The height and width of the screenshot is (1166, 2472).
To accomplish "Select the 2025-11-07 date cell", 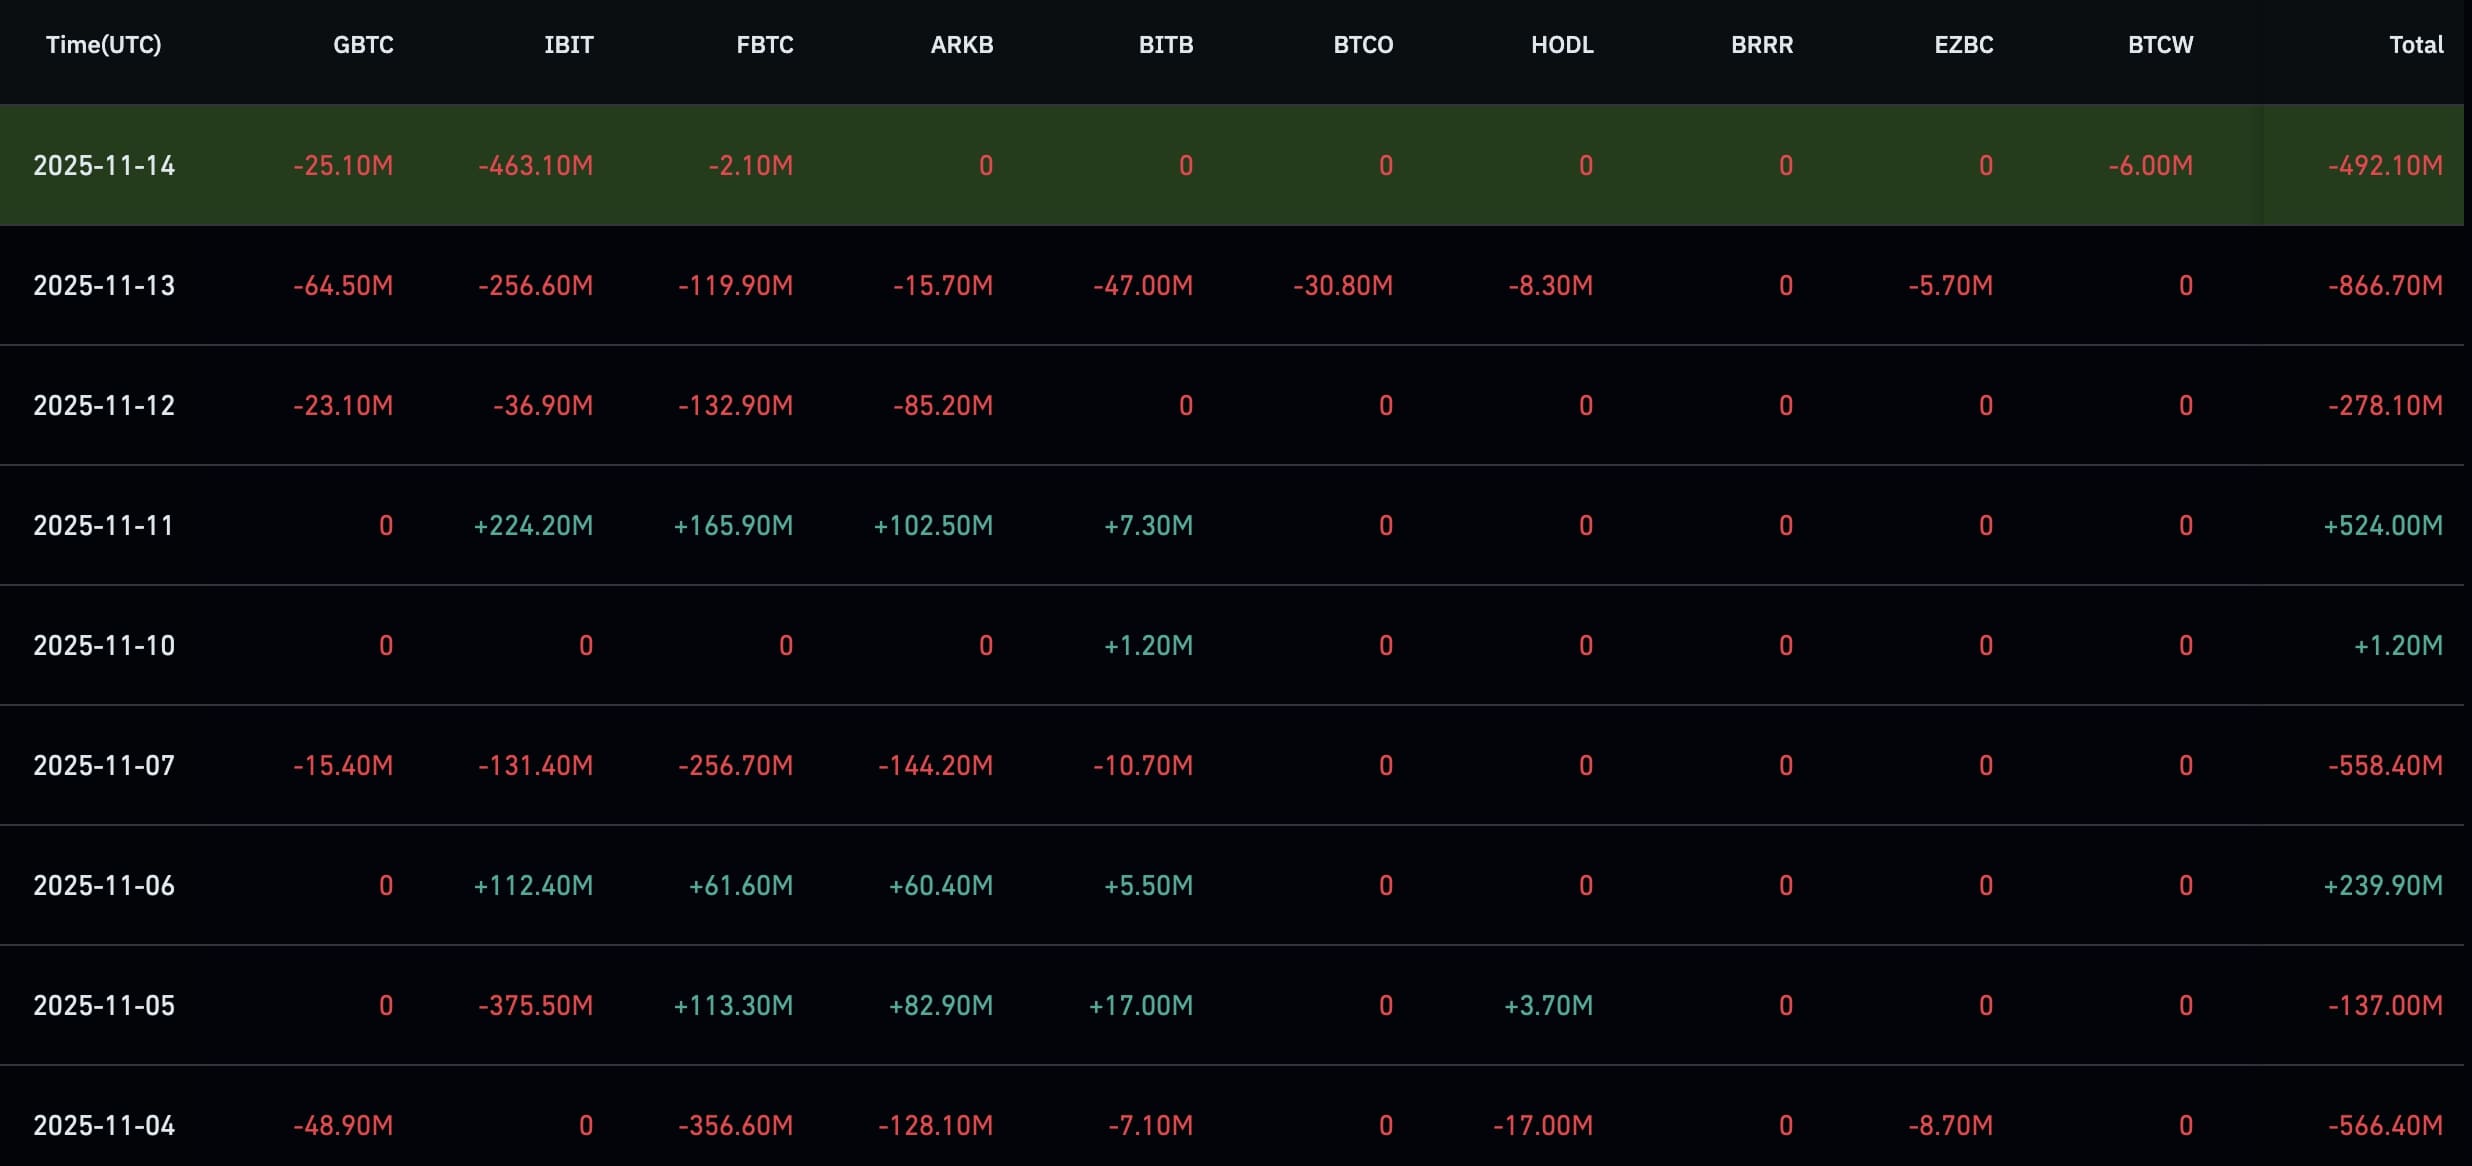I will 104,766.
